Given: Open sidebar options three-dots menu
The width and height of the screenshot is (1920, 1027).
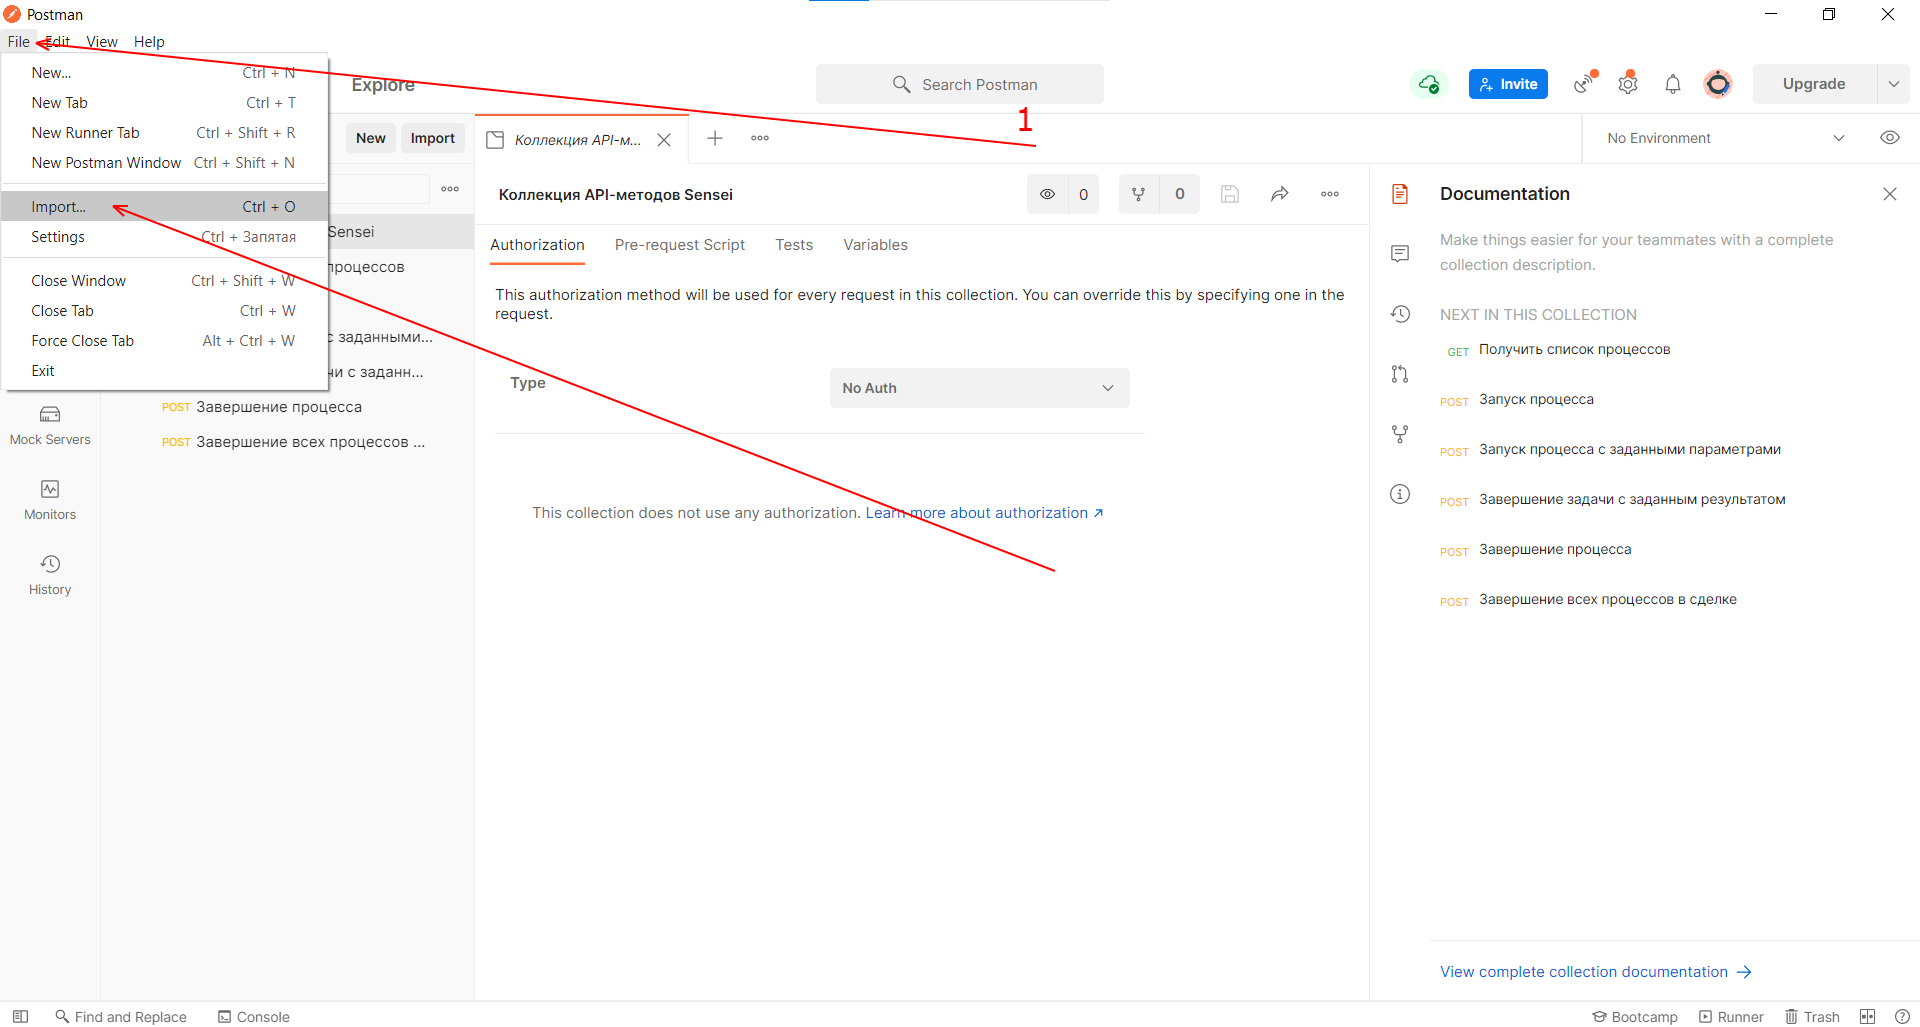Looking at the screenshot, I should point(450,189).
